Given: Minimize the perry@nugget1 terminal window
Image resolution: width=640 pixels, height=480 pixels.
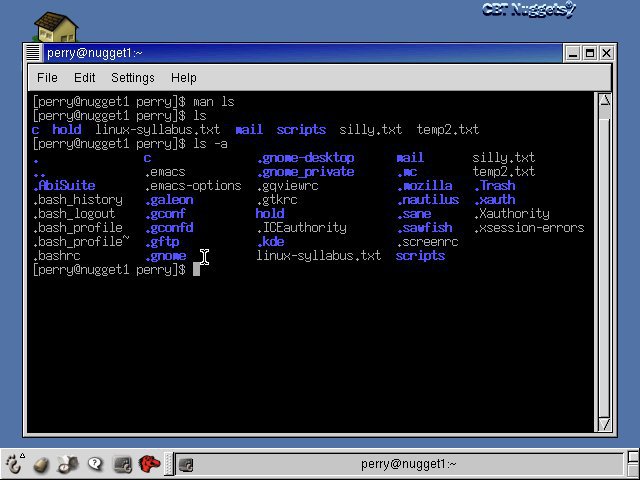Looking at the screenshot, I should (x=572, y=53).
